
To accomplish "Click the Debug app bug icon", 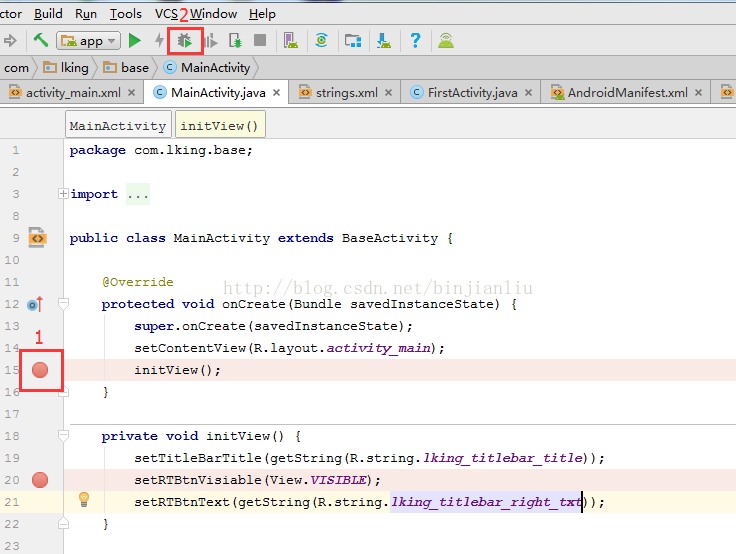I will 185,41.
